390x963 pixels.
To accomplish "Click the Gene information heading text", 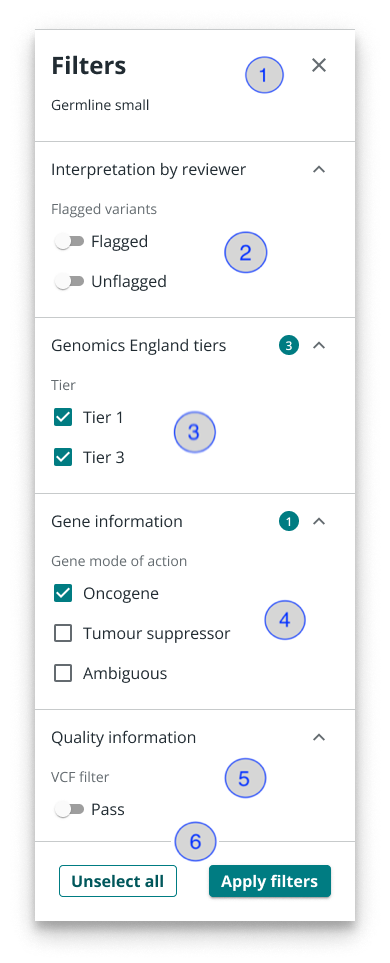I will pos(117,522).
